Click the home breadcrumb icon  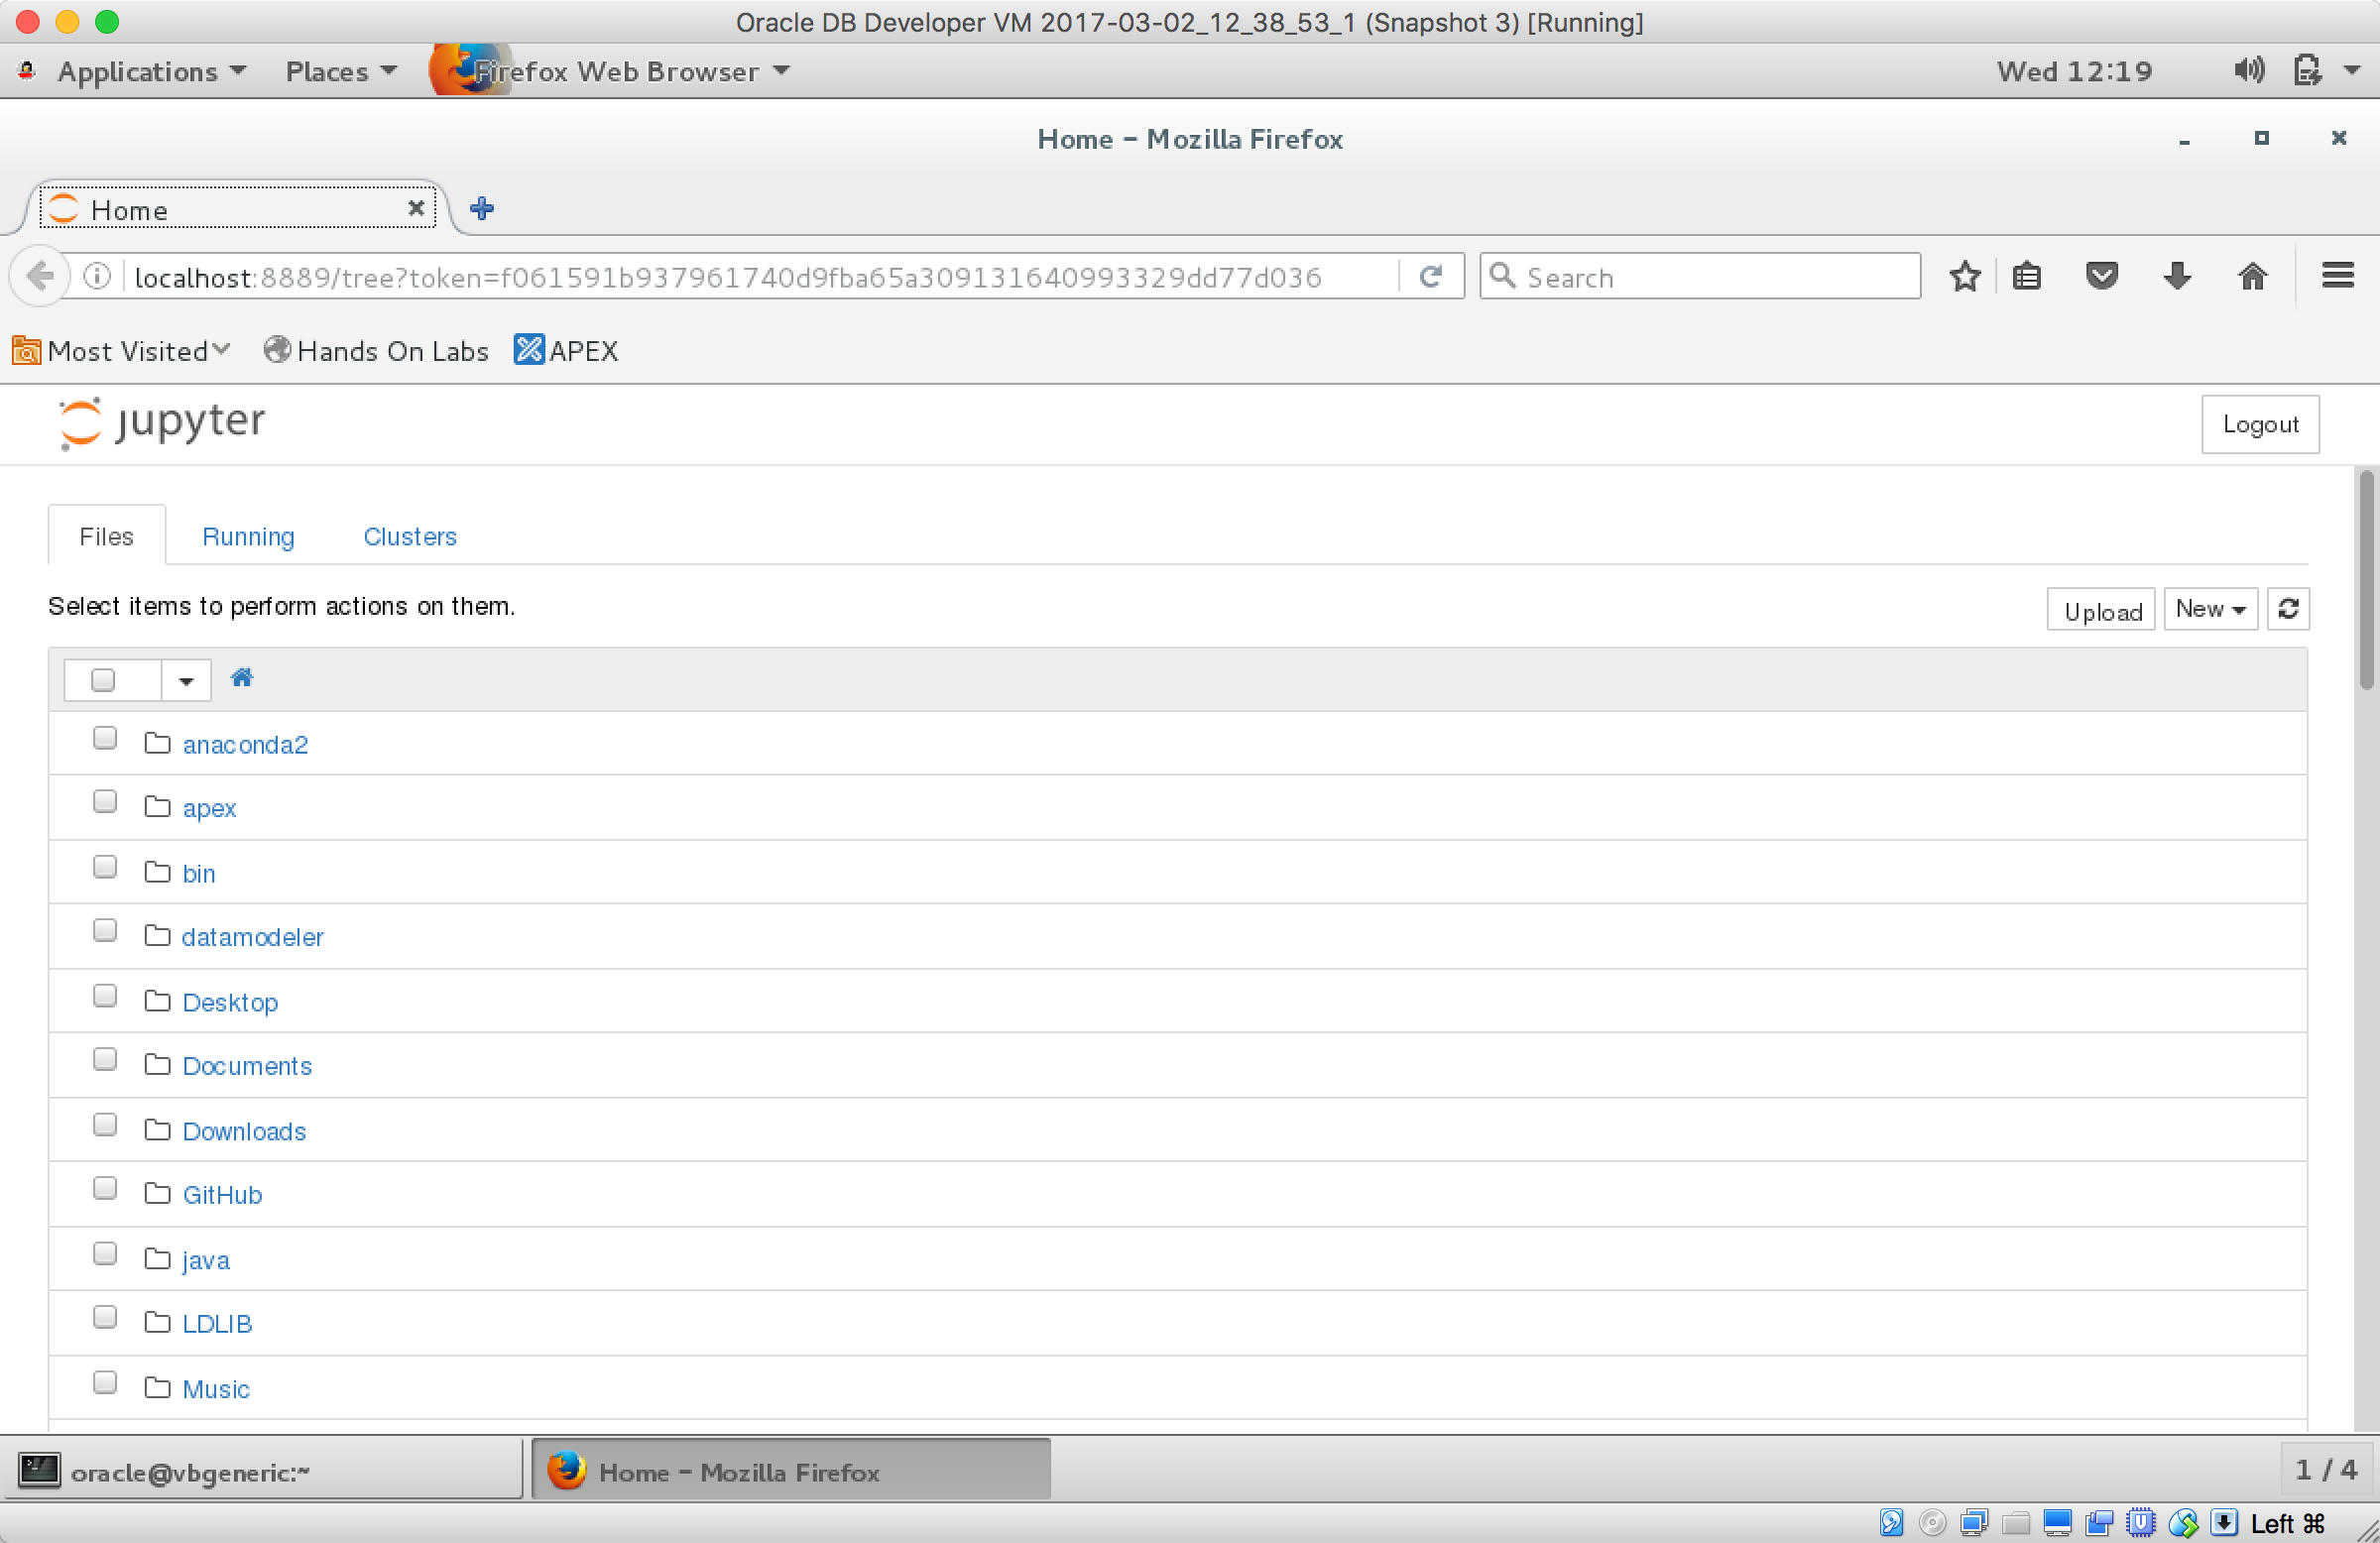coord(241,678)
